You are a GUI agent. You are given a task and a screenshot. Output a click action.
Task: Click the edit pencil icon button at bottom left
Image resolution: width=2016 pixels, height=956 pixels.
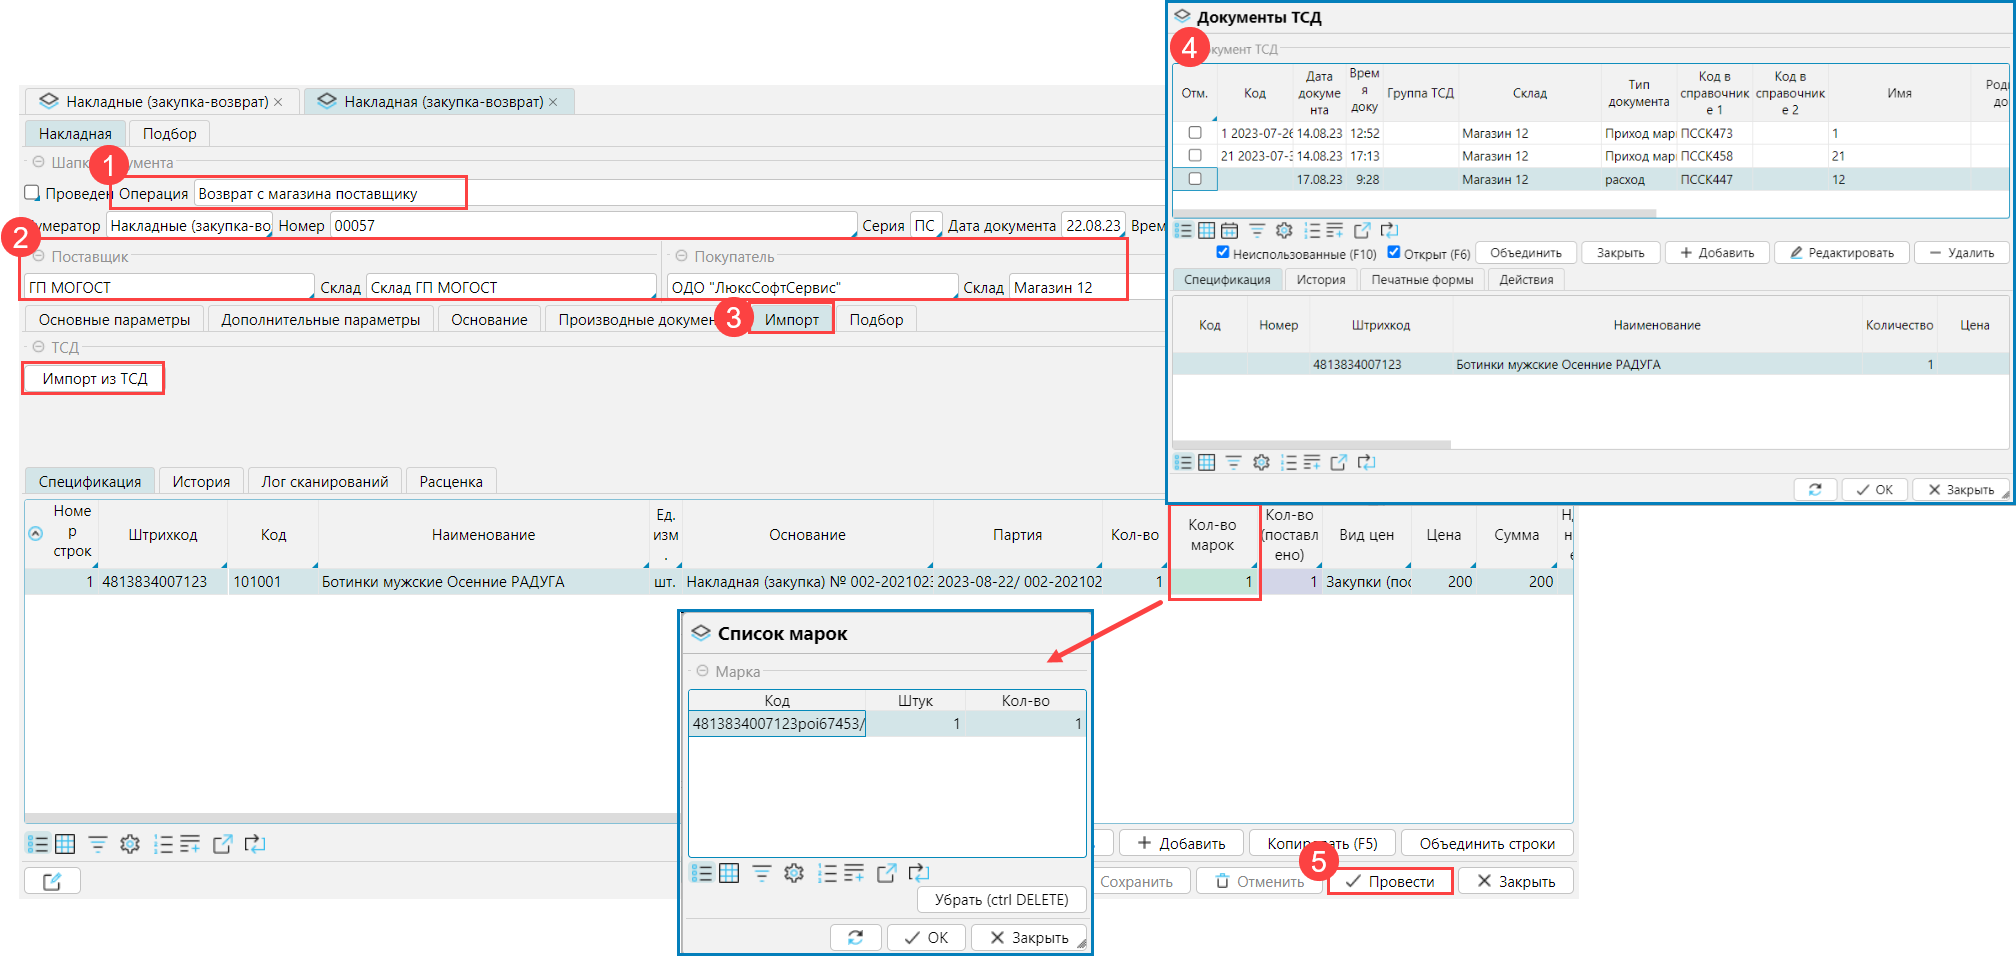[x=52, y=881]
